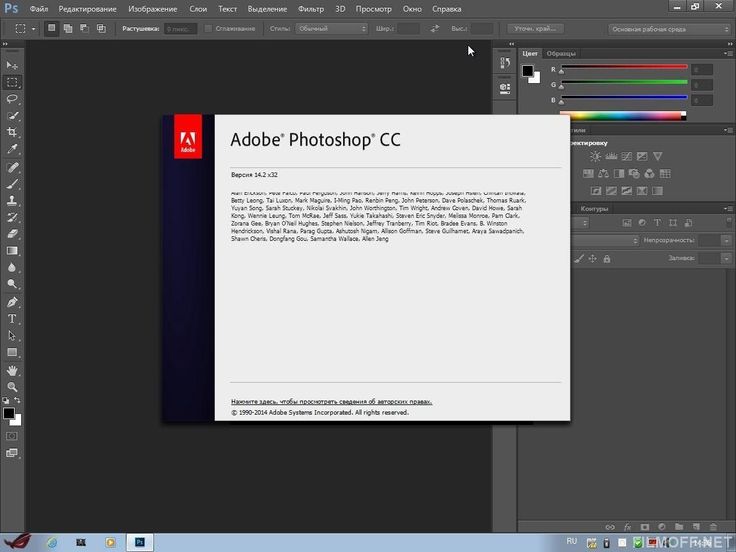
Task: Click the Red channel slider
Action: click(624, 67)
